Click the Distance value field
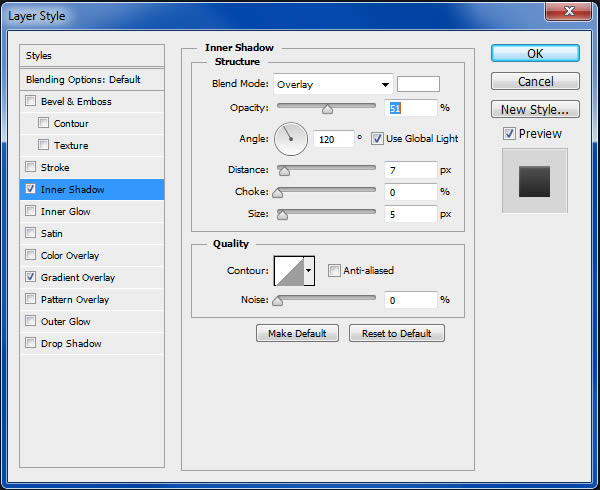Screen dimensions: 600x490 point(411,170)
